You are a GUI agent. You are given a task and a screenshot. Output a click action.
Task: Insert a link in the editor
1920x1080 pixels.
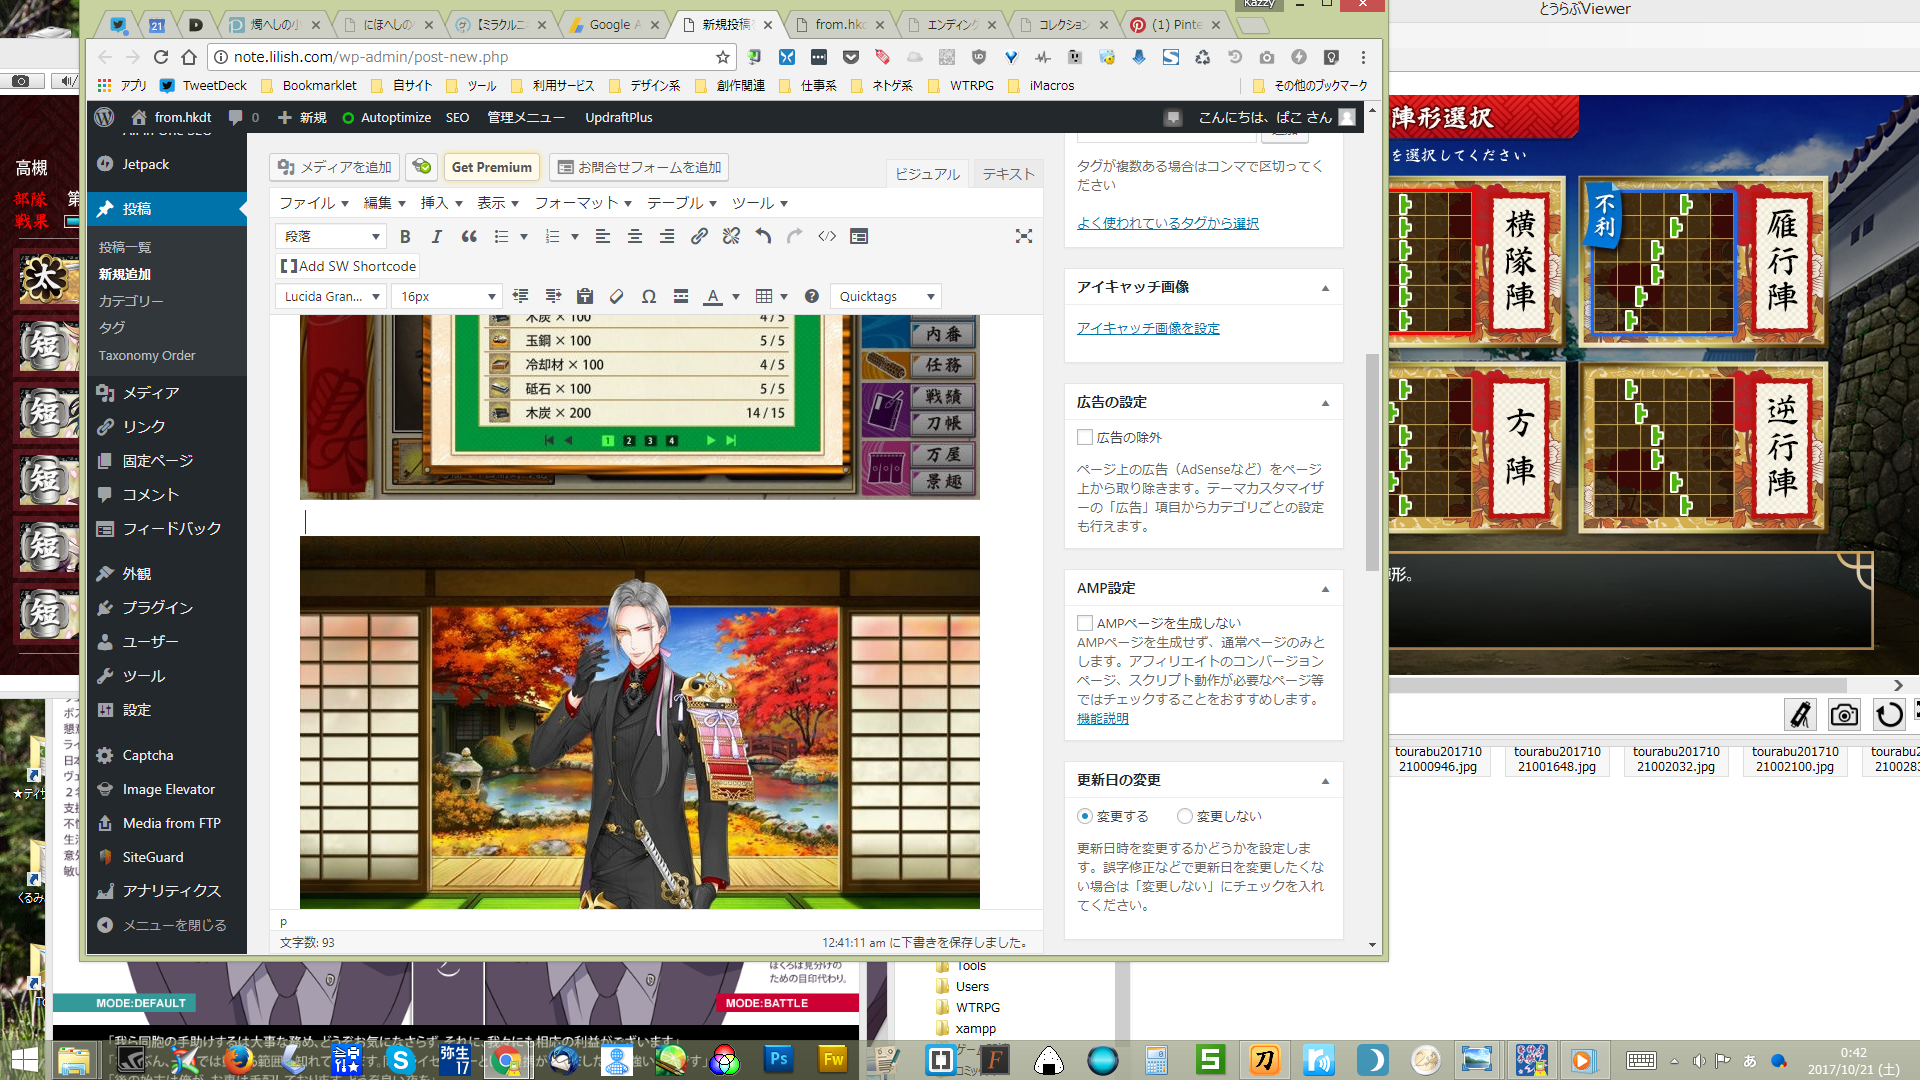(699, 237)
